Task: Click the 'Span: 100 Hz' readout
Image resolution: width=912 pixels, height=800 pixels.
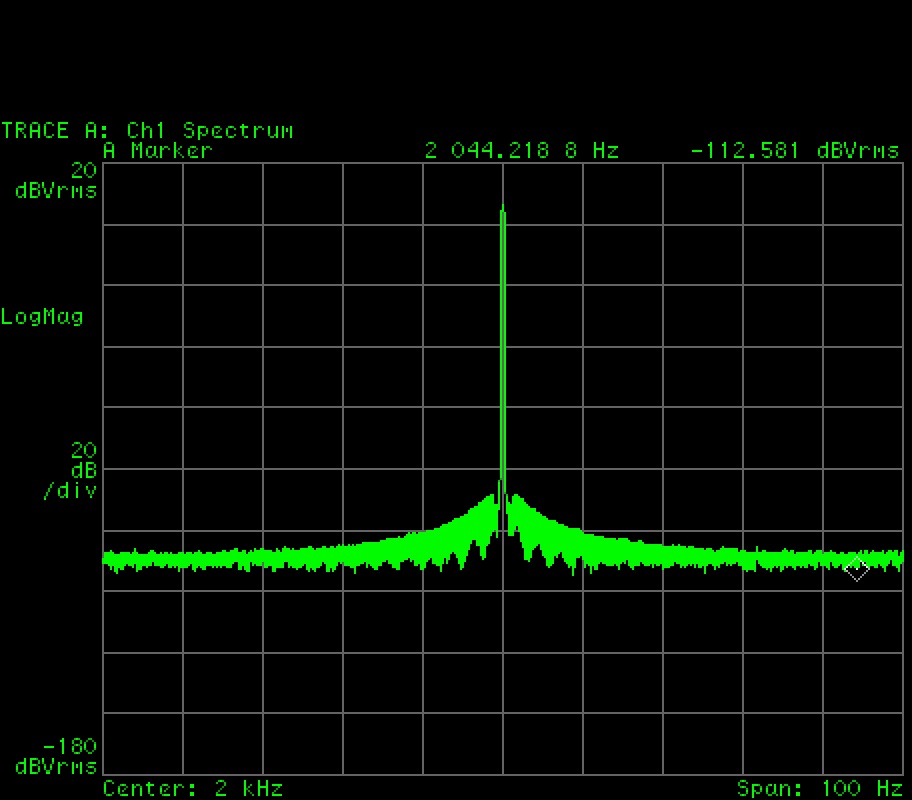Action: coord(820,789)
